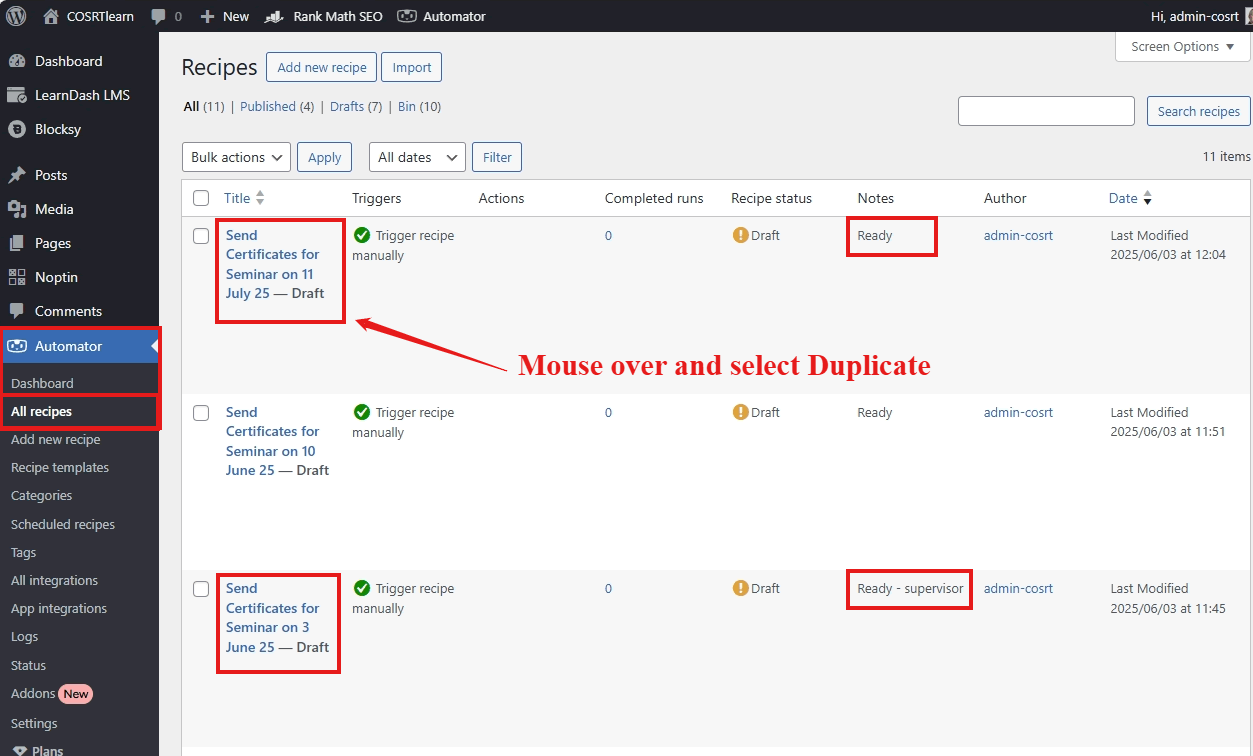Click the search recipes input field
Screen dimensions: 1253x756
pos(1046,111)
